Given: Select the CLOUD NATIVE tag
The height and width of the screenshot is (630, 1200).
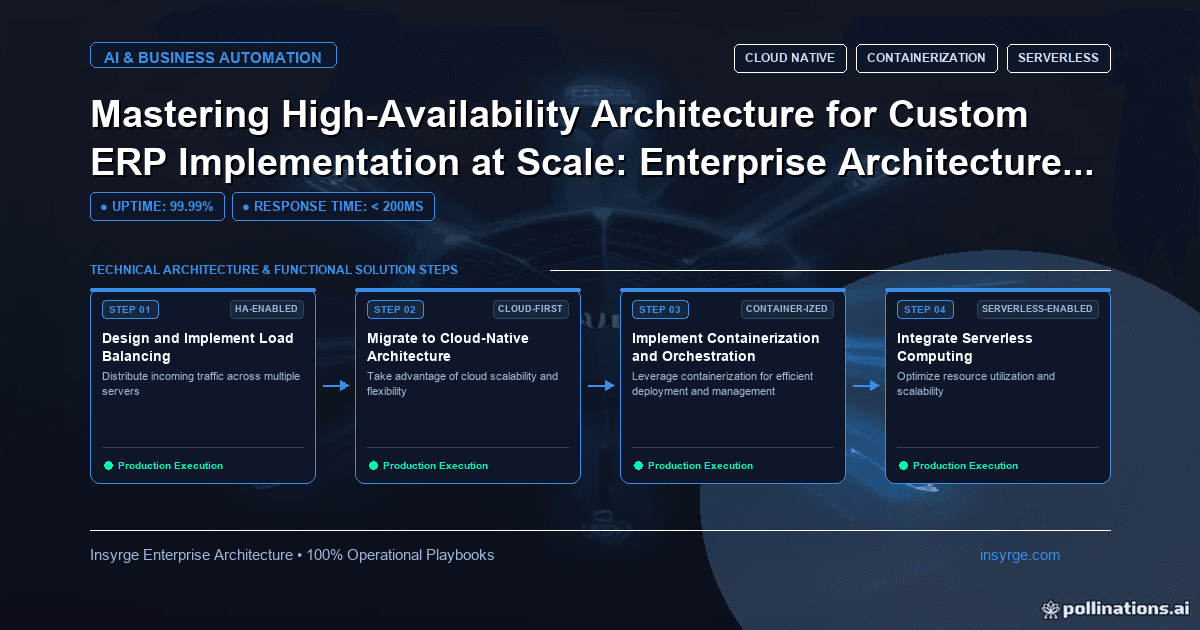Looking at the screenshot, I should (x=790, y=58).
